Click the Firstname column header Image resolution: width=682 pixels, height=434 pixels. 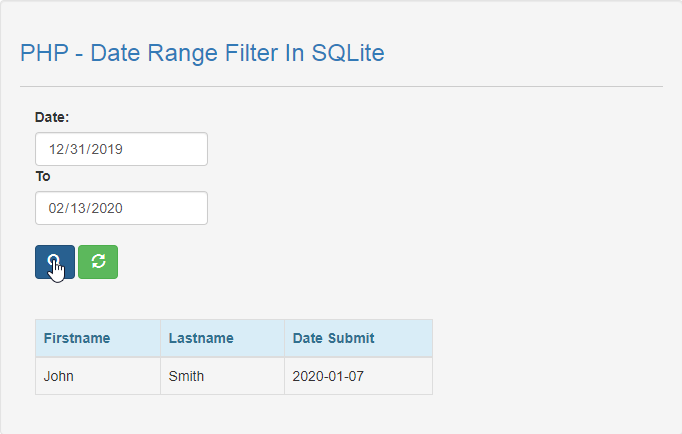tap(77, 338)
